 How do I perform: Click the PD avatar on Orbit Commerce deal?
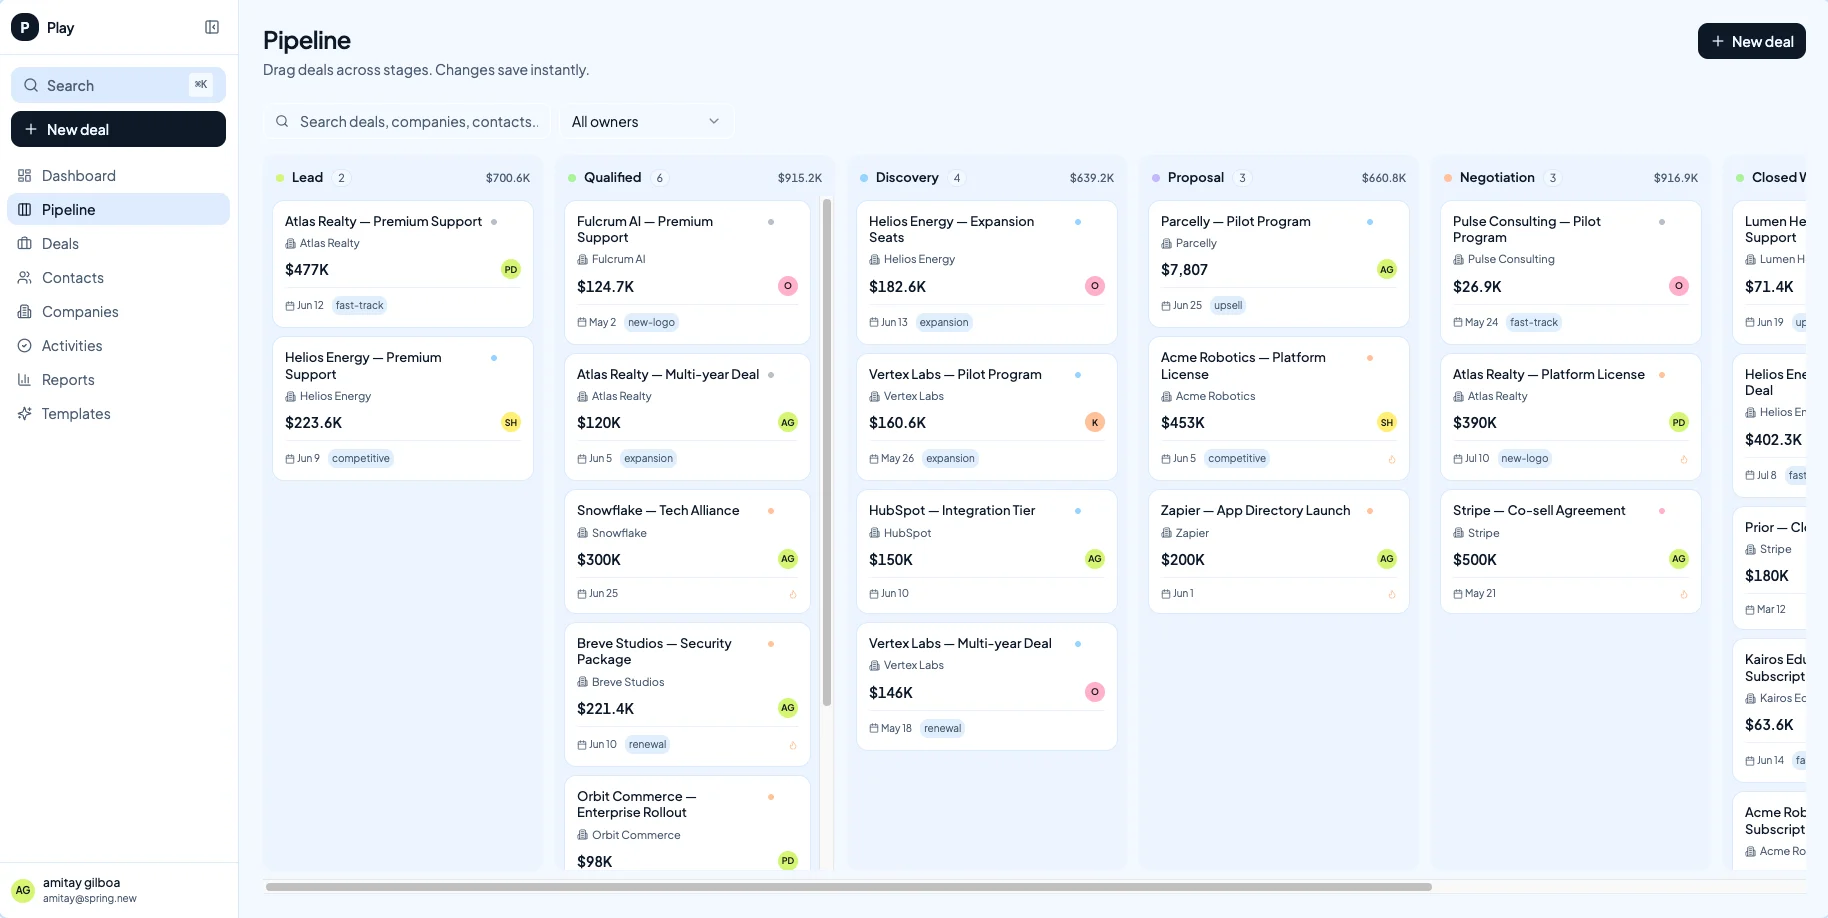pyautogui.click(x=788, y=861)
